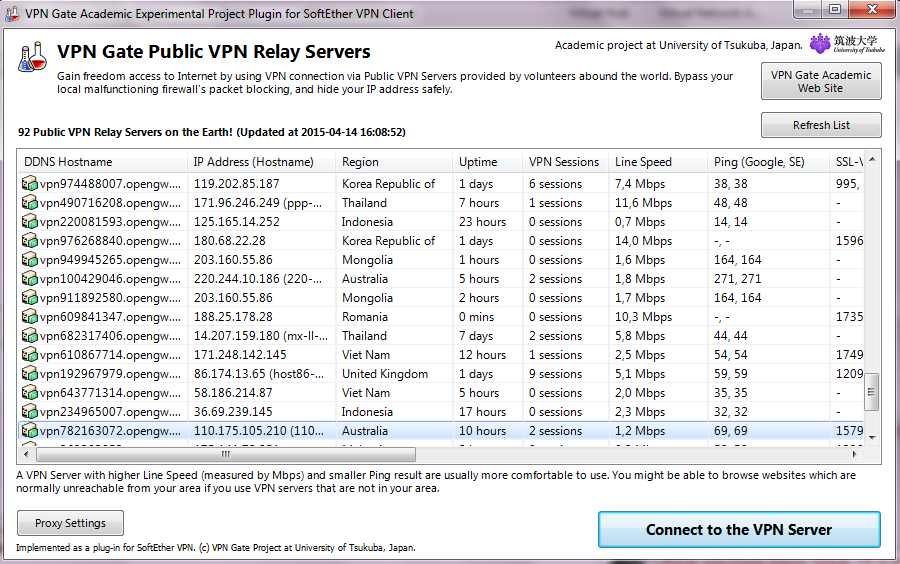
Task: Select IP 110.175.105.210 cell
Action: 259,430
